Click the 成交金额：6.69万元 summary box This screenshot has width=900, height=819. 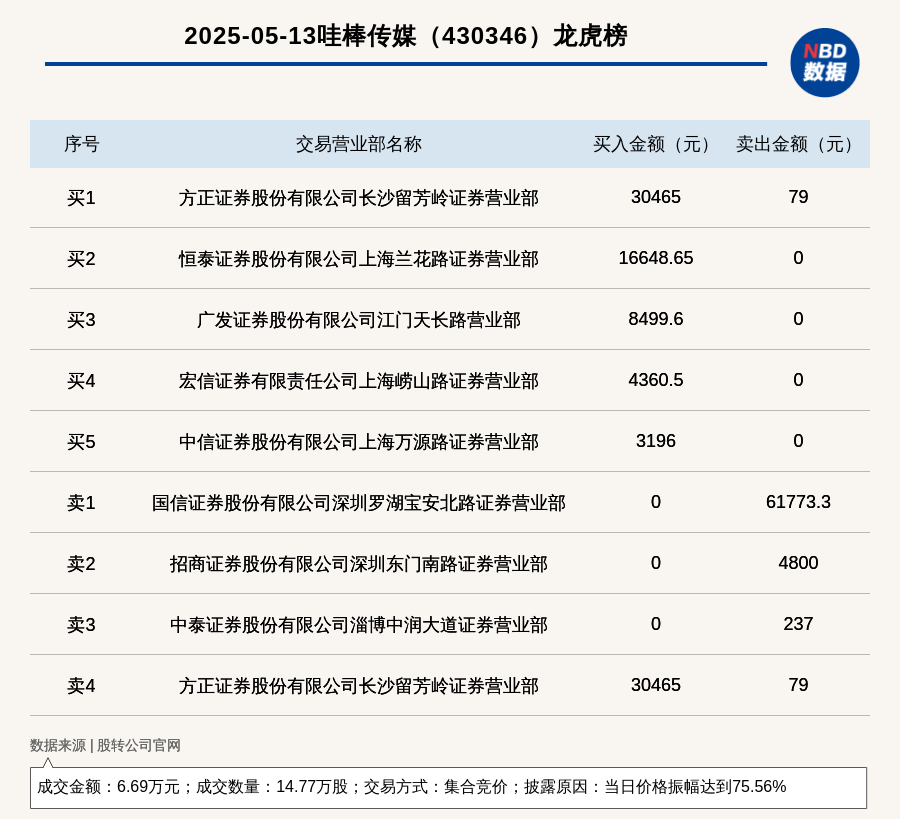pos(448,787)
